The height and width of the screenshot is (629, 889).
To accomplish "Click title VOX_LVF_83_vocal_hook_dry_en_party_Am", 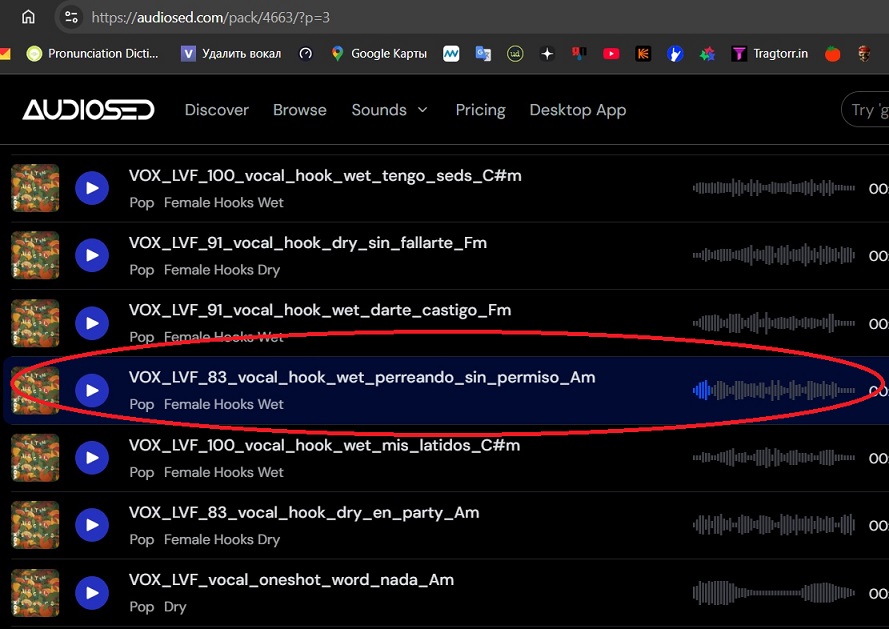I will tap(304, 513).
